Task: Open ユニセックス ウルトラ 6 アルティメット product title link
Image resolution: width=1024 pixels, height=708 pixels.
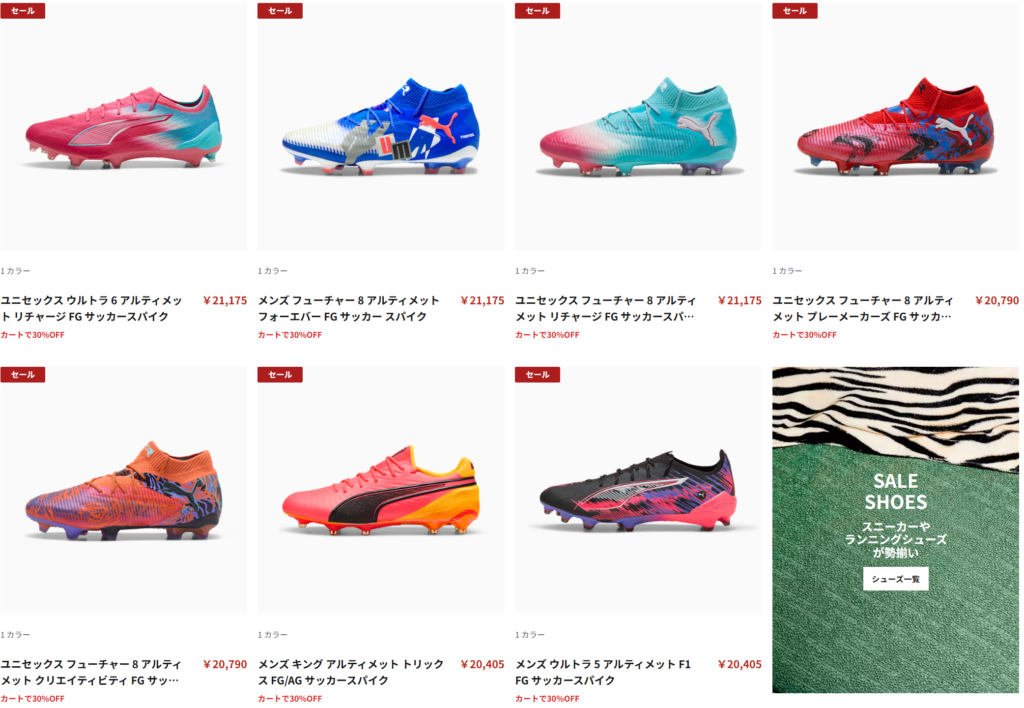Action: tap(91, 308)
